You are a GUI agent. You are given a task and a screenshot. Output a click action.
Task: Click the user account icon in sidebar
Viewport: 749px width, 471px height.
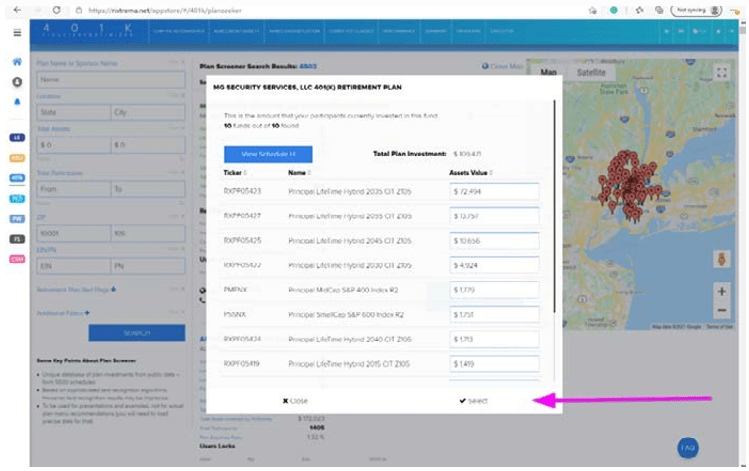click(x=17, y=82)
